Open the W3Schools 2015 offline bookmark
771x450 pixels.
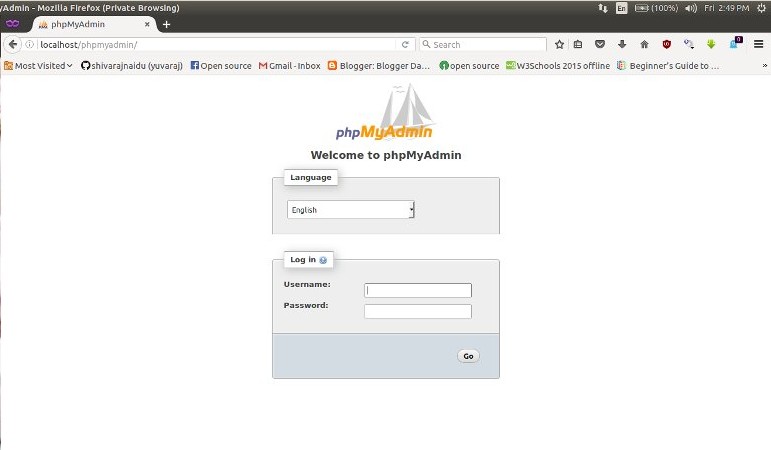(558, 65)
